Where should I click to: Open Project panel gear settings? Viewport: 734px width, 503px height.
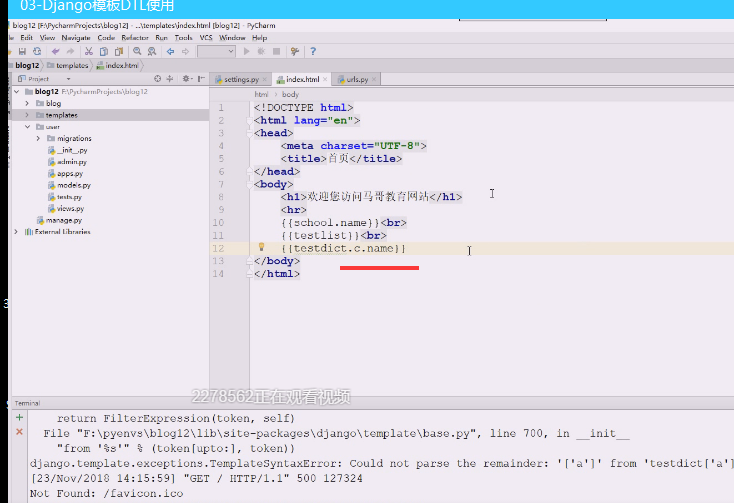(x=186, y=79)
